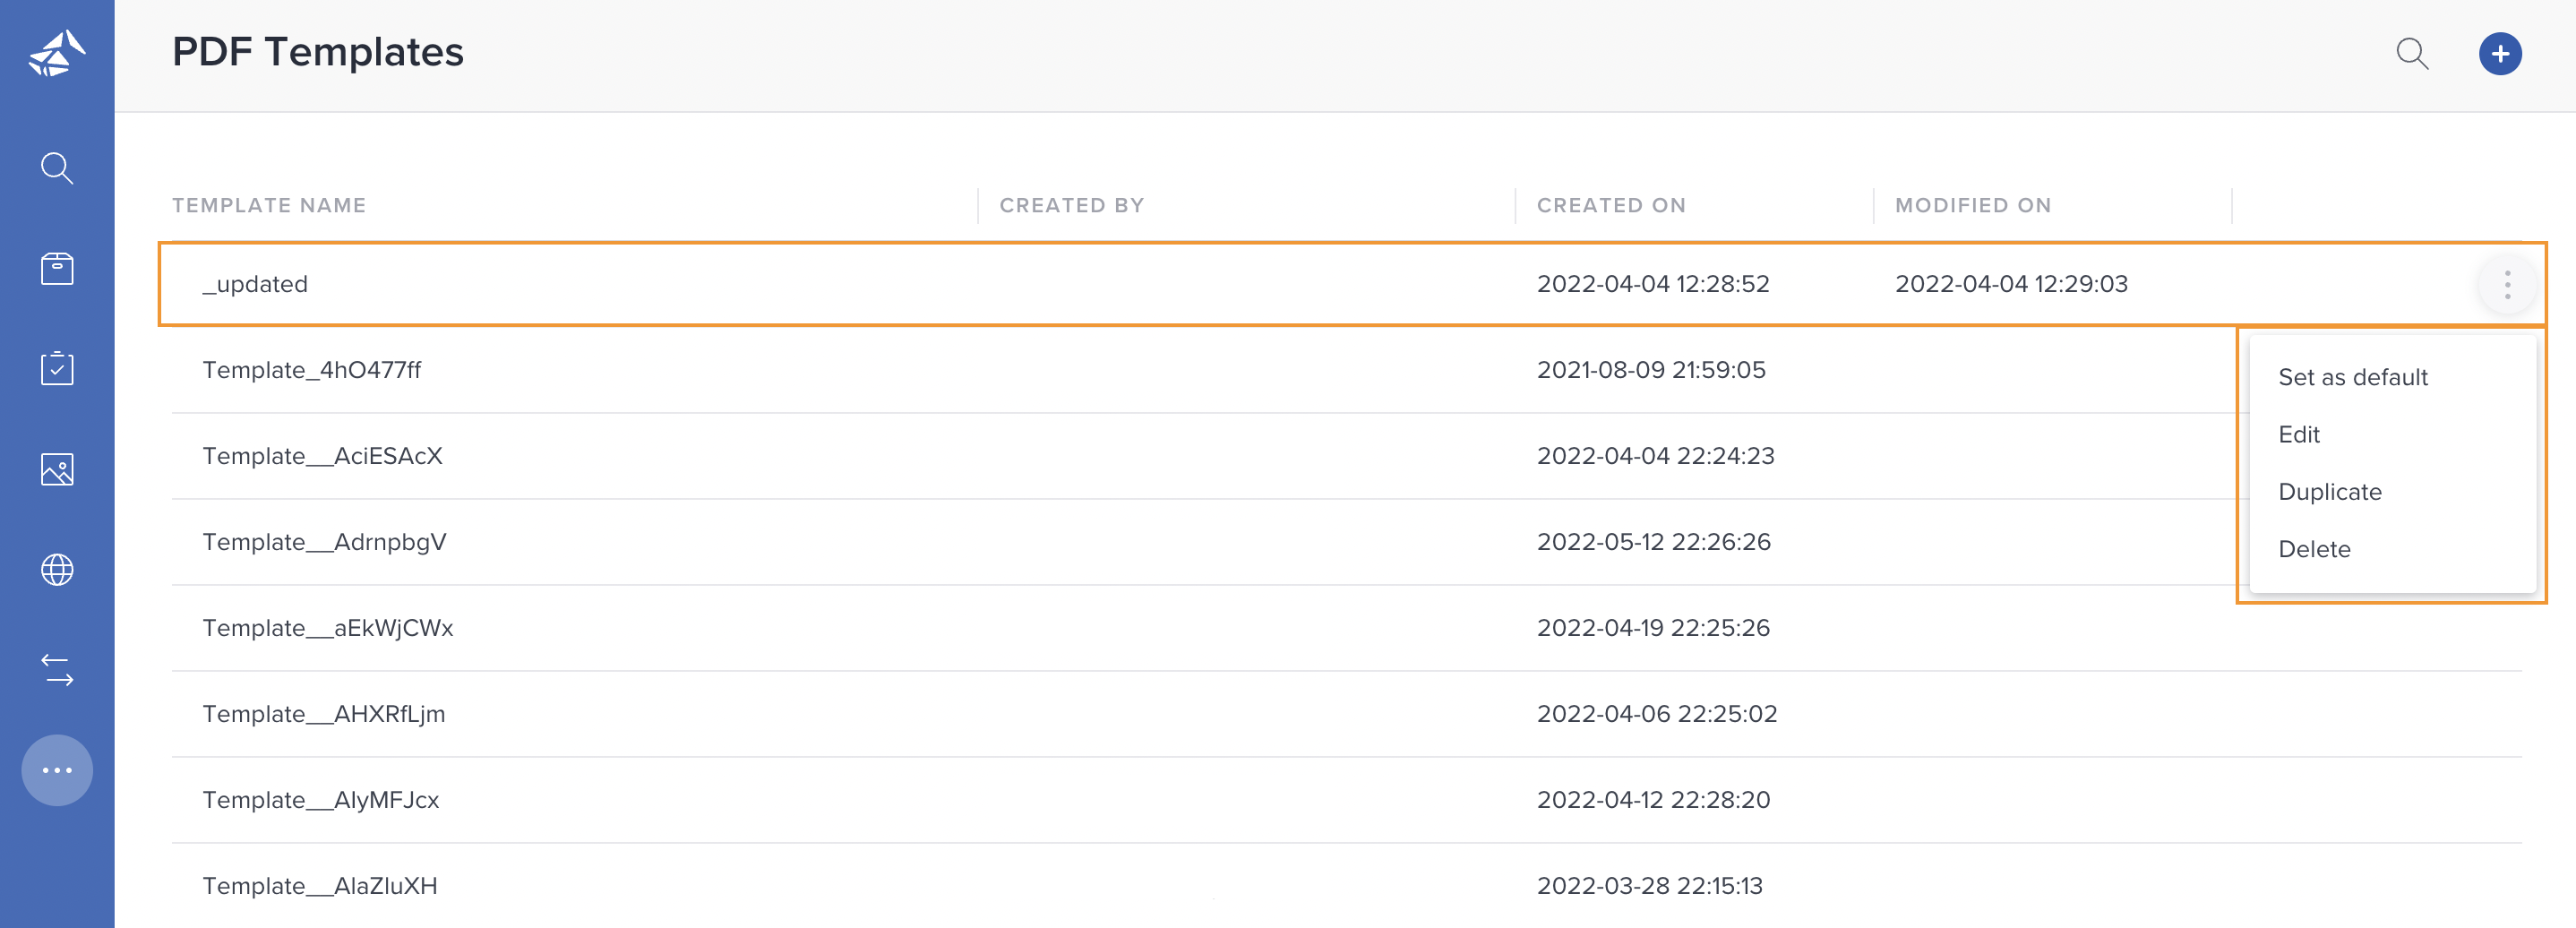The height and width of the screenshot is (928, 2576).
Task: Click the more options ellipsis in sidebar
Action: [x=57, y=770]
